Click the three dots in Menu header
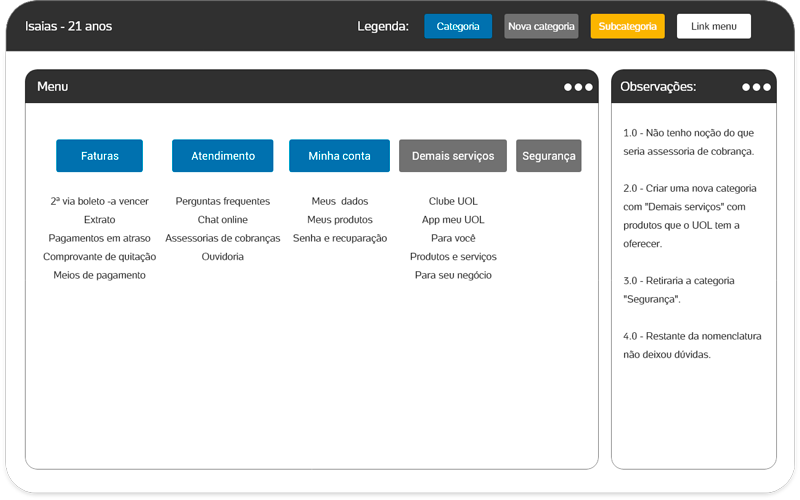 click(x=578, y=87)
